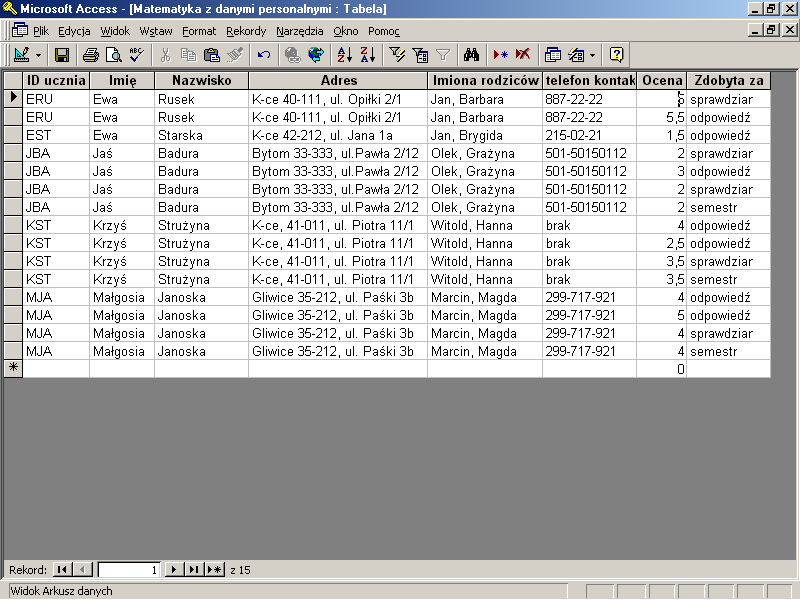
Task: Open the Rekordy menu
Action: pyautogui.click(x=246, y=31)
